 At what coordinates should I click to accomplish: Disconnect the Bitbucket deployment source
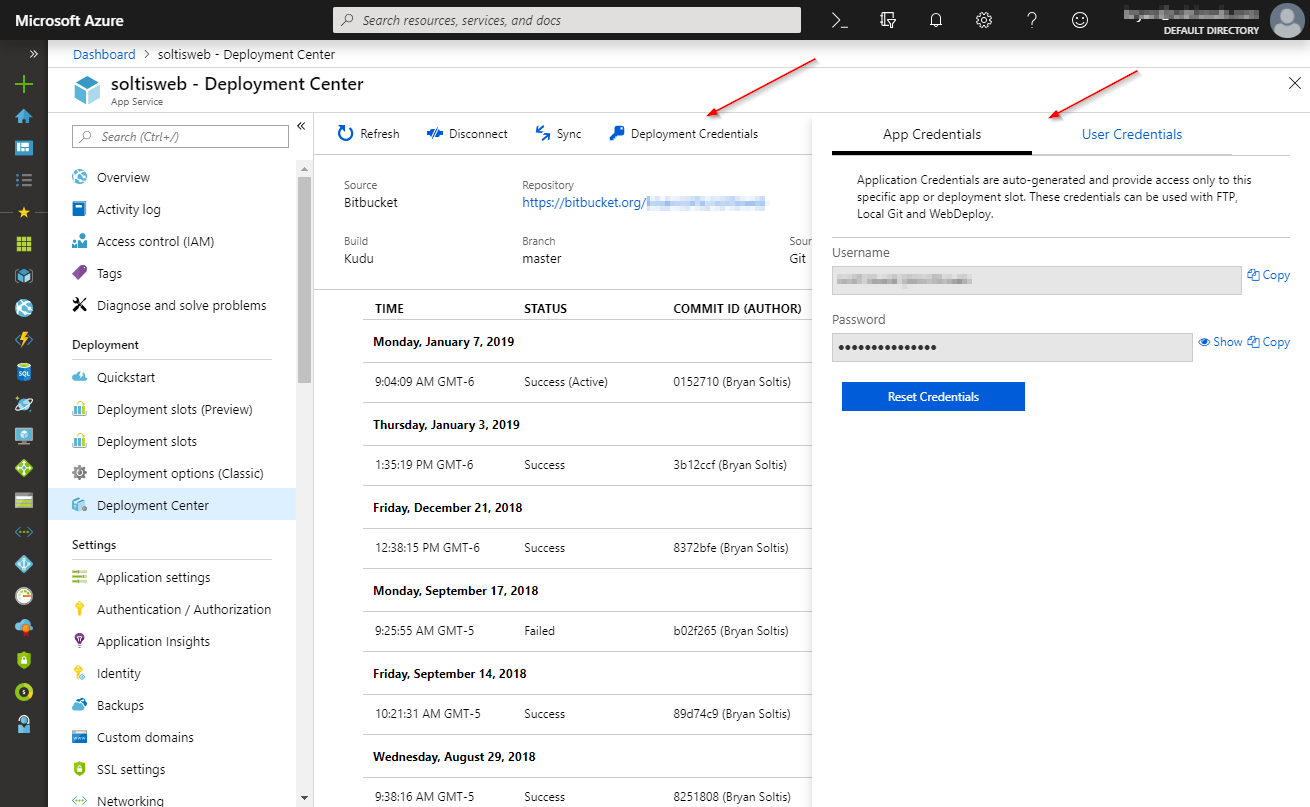(x=467, y=134)
